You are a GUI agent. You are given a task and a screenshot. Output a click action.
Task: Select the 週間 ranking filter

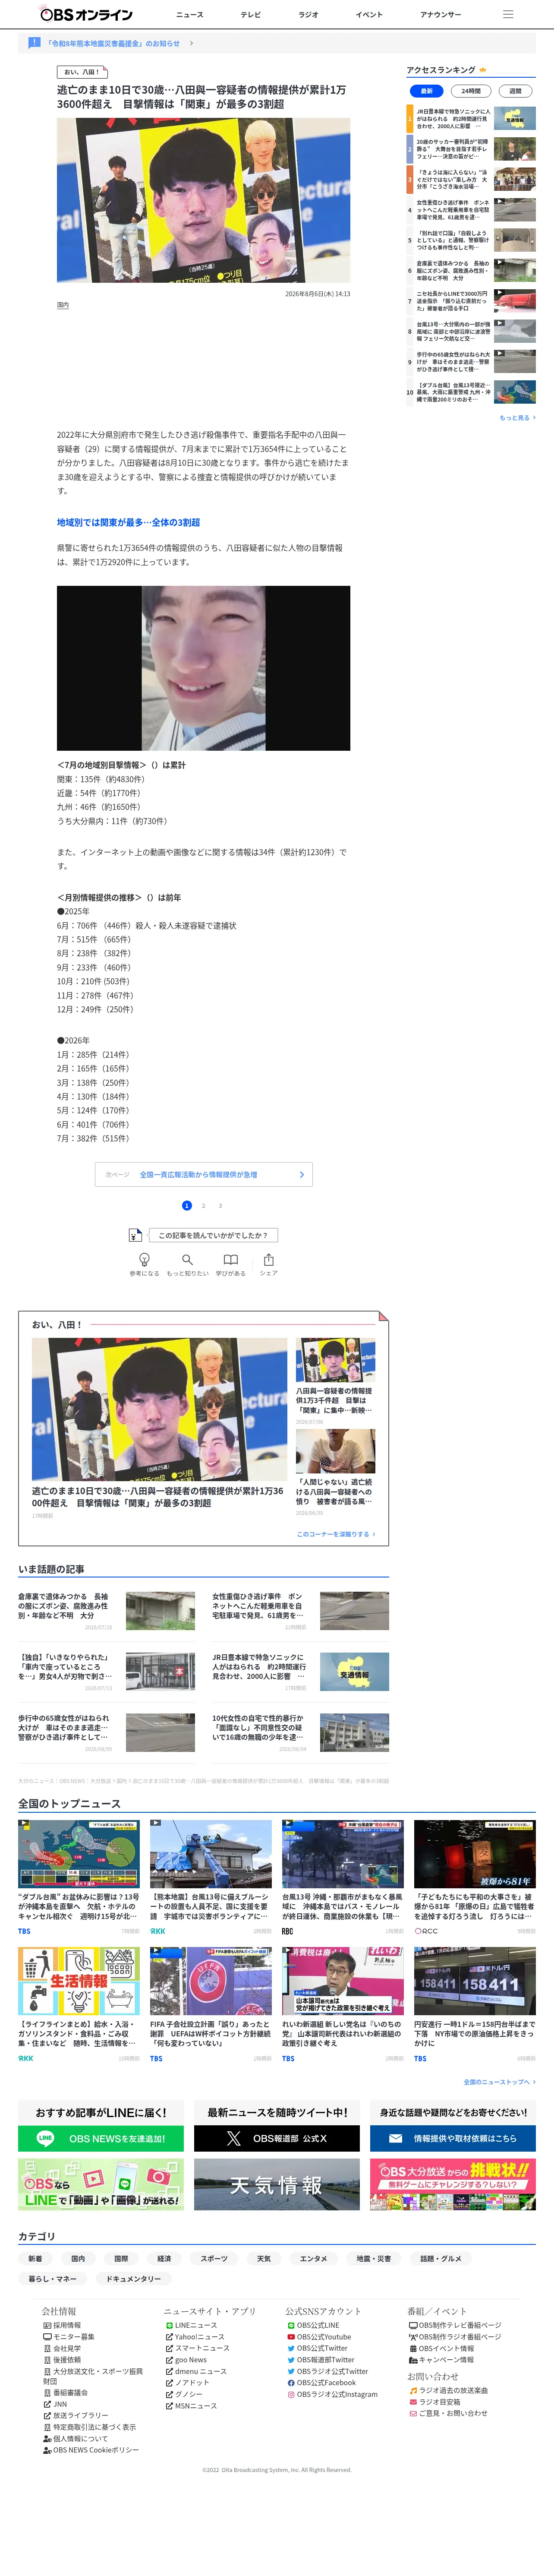(515, 91)
